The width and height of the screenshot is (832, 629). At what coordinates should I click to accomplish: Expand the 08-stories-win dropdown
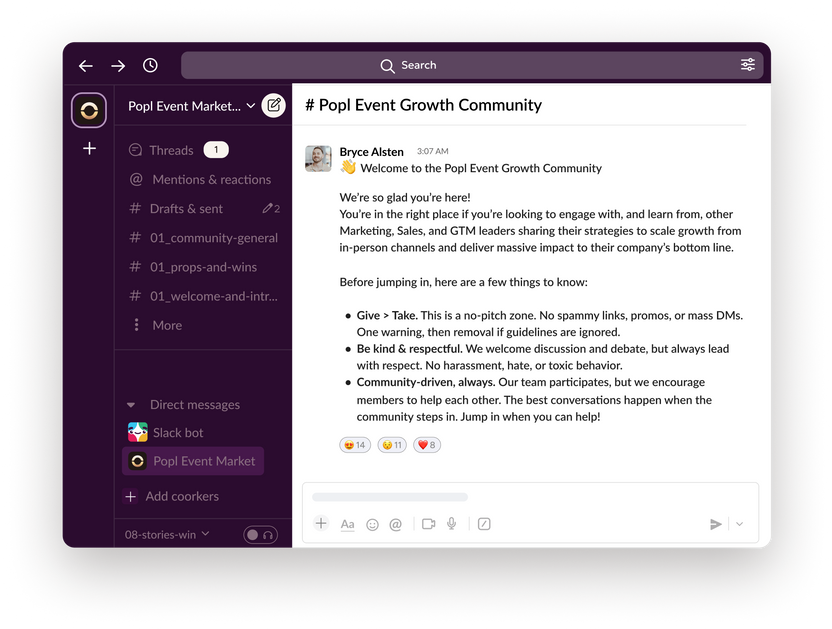coord(167,535)
